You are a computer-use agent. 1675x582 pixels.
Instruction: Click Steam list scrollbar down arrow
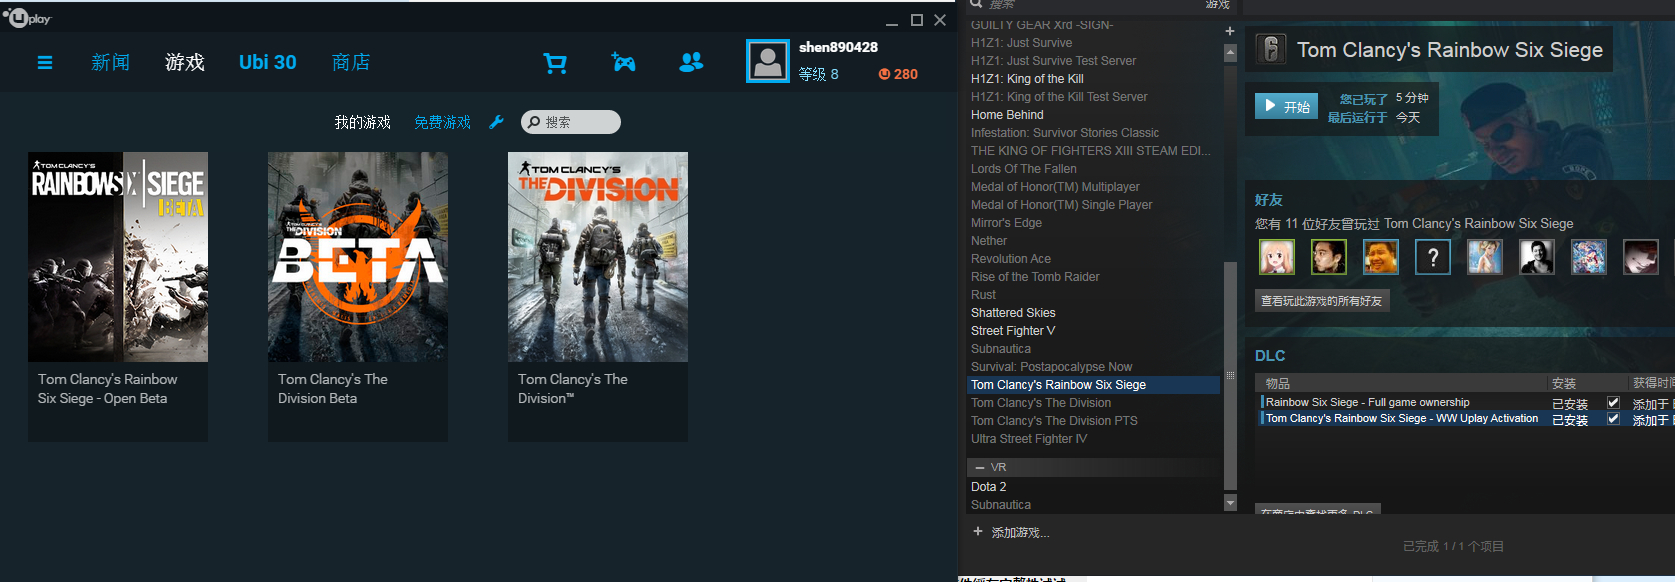[x=1230, y=503]
